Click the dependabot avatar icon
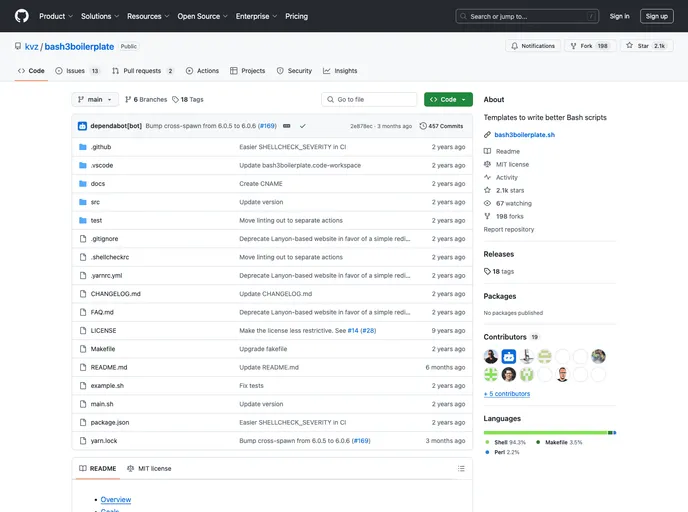The image size is (688, 512). pos(82,126)
